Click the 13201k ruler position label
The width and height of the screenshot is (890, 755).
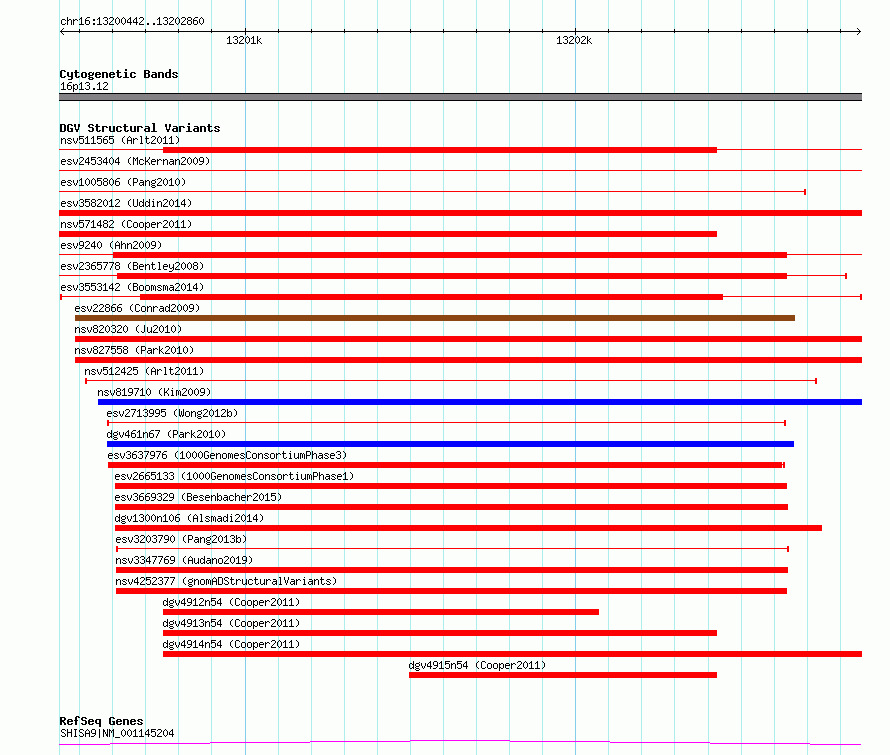pyautogui.click(x=244, y=40)
